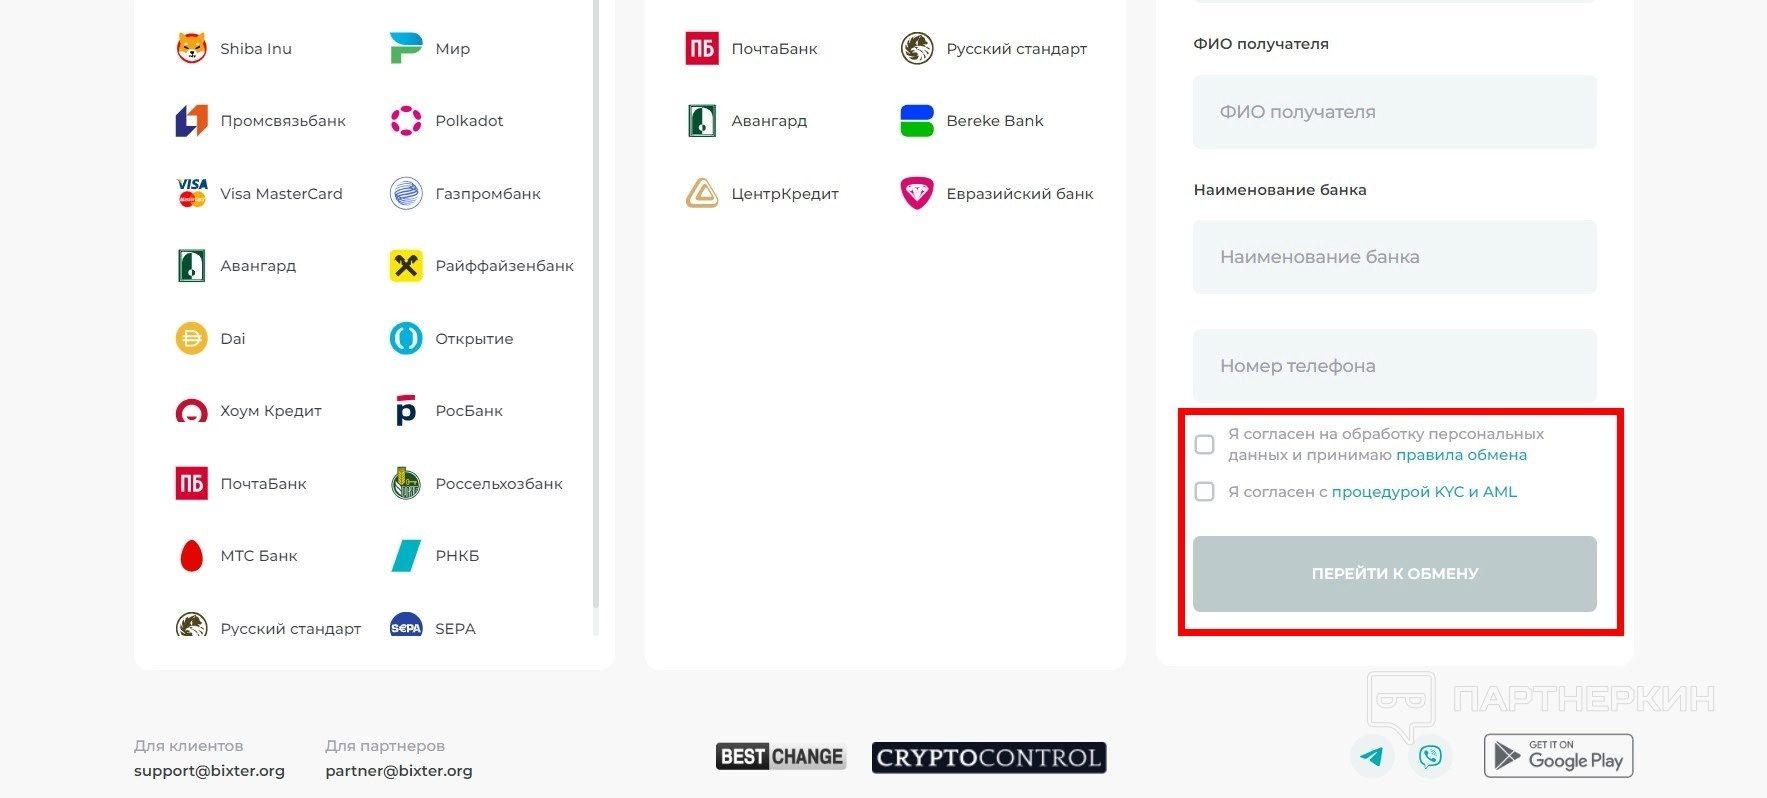Screen dimensions: 1767x798
Task: Pick the Евразийский банк icon
Action: (x=917, y=193)
